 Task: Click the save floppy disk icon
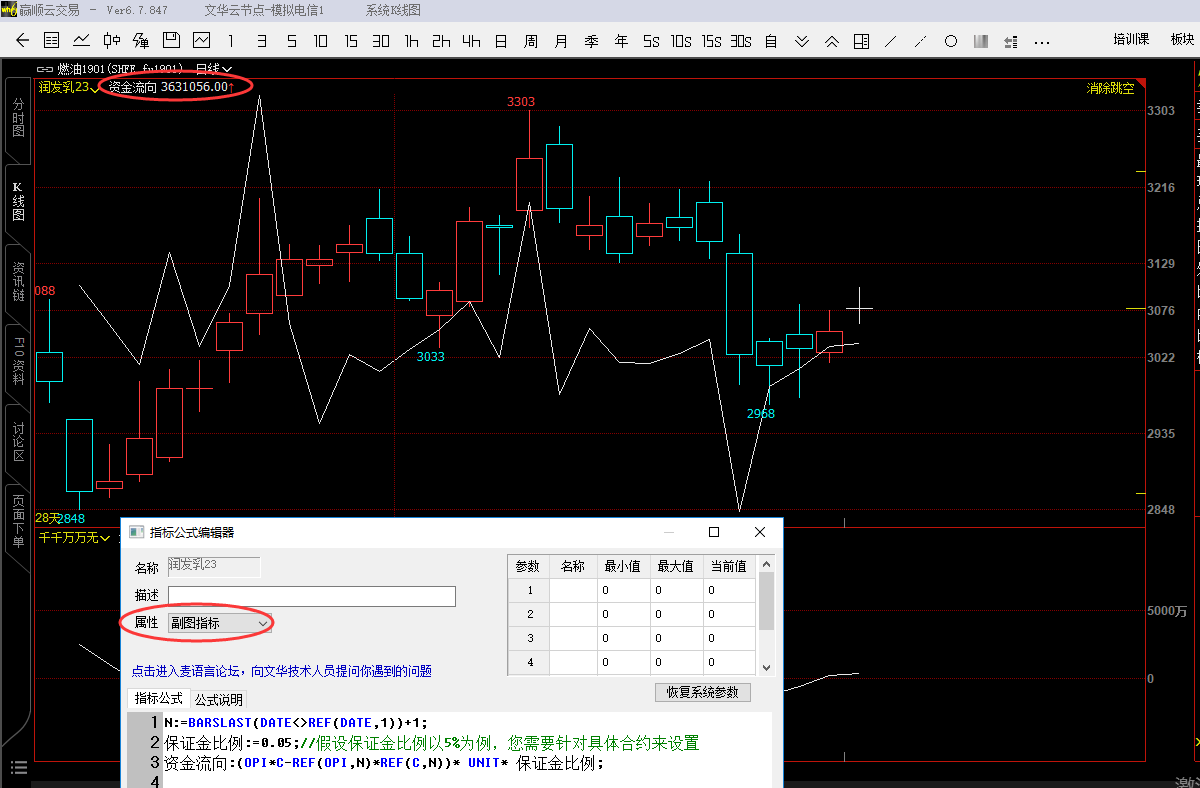[x=171, y=41]
